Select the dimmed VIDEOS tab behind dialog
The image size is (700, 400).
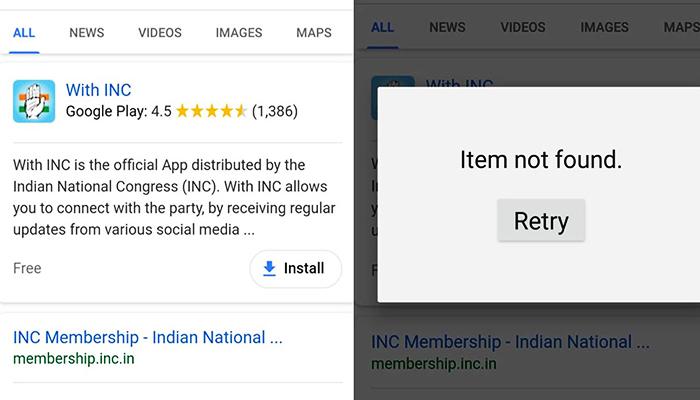click(523, 27)
